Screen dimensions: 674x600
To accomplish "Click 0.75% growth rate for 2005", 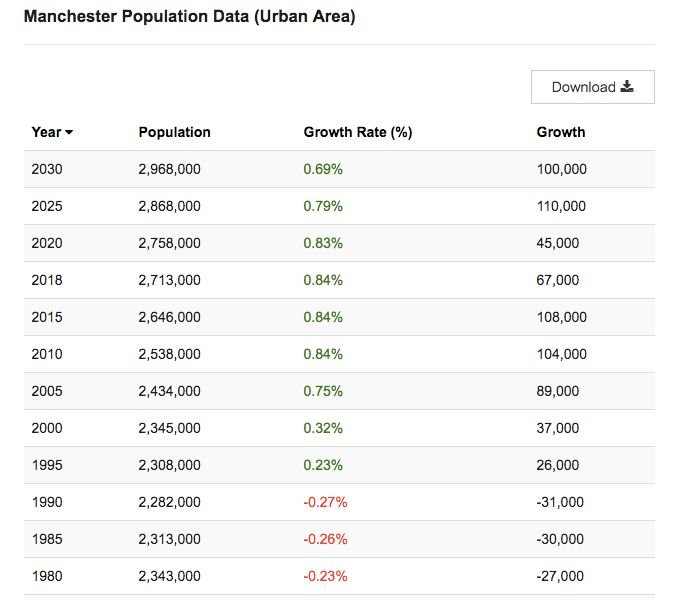I will pos(323,391).
